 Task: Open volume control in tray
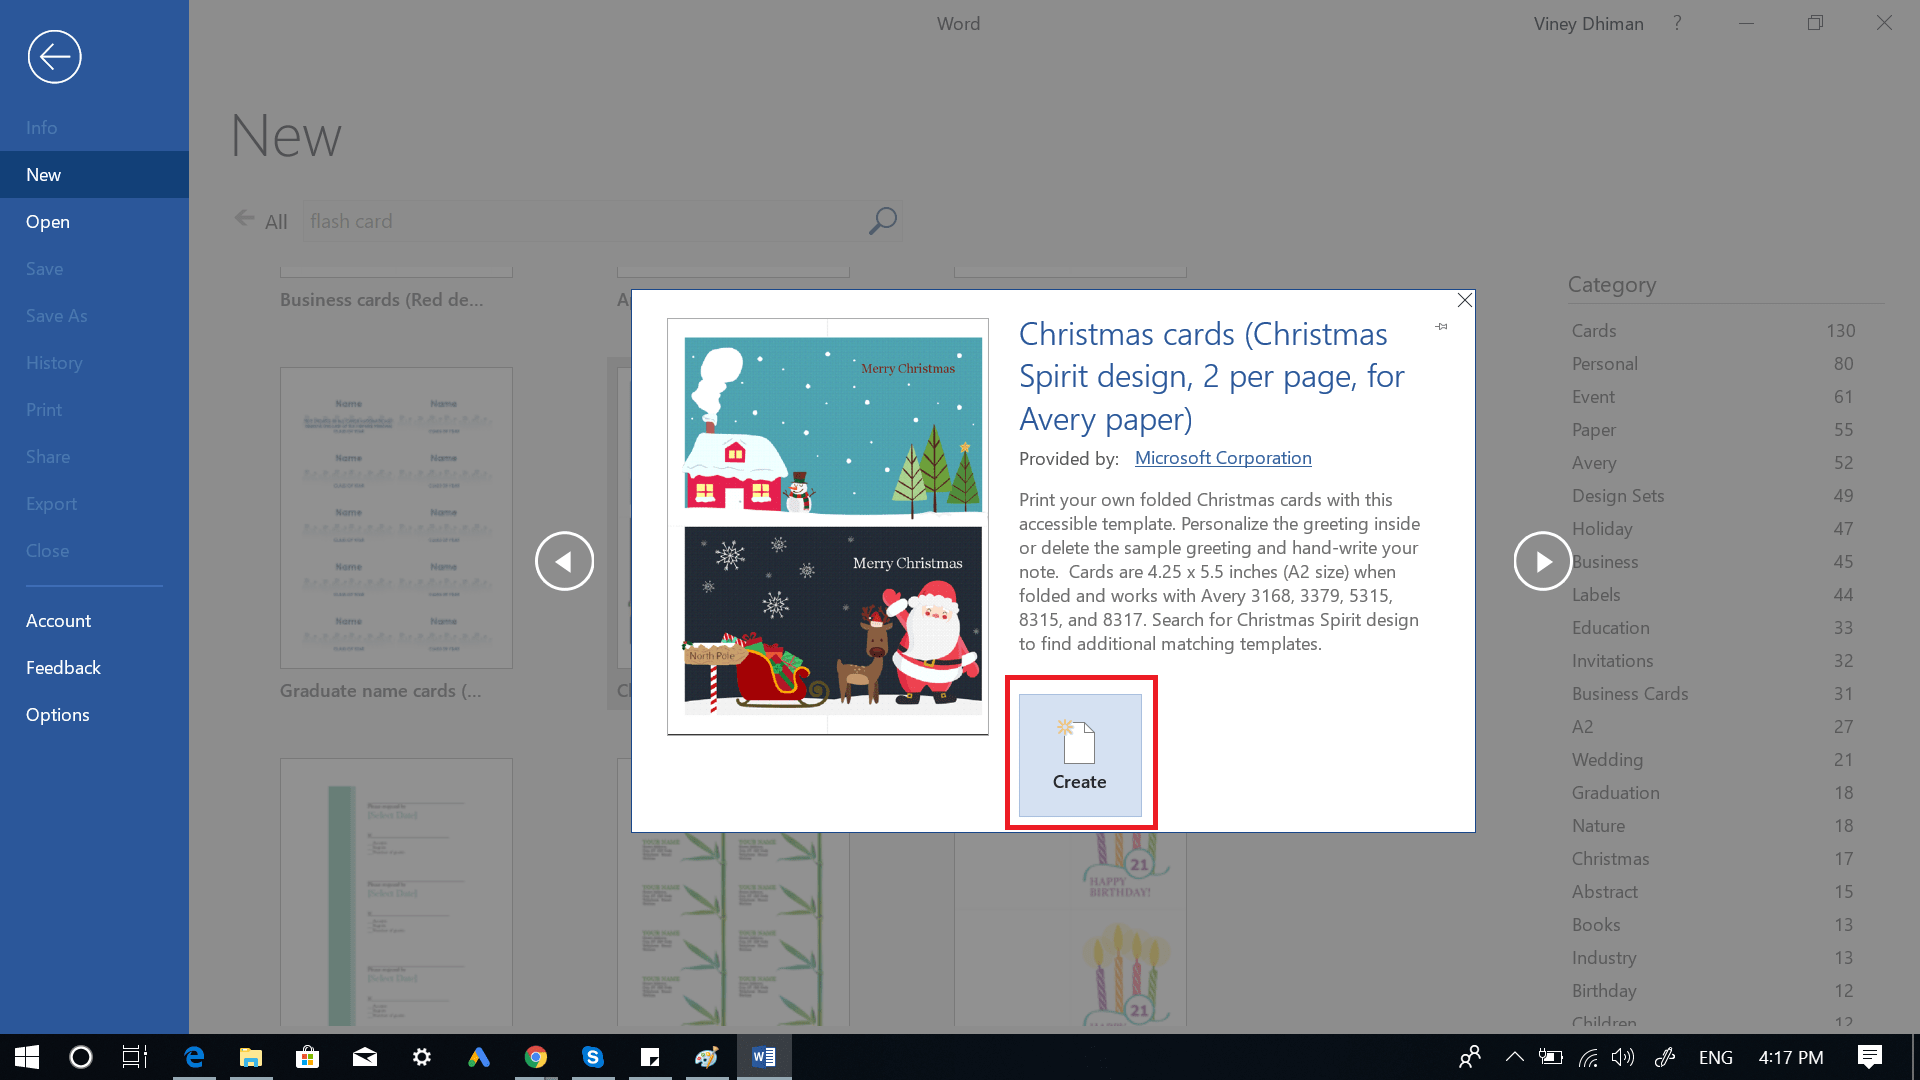1623,1057
